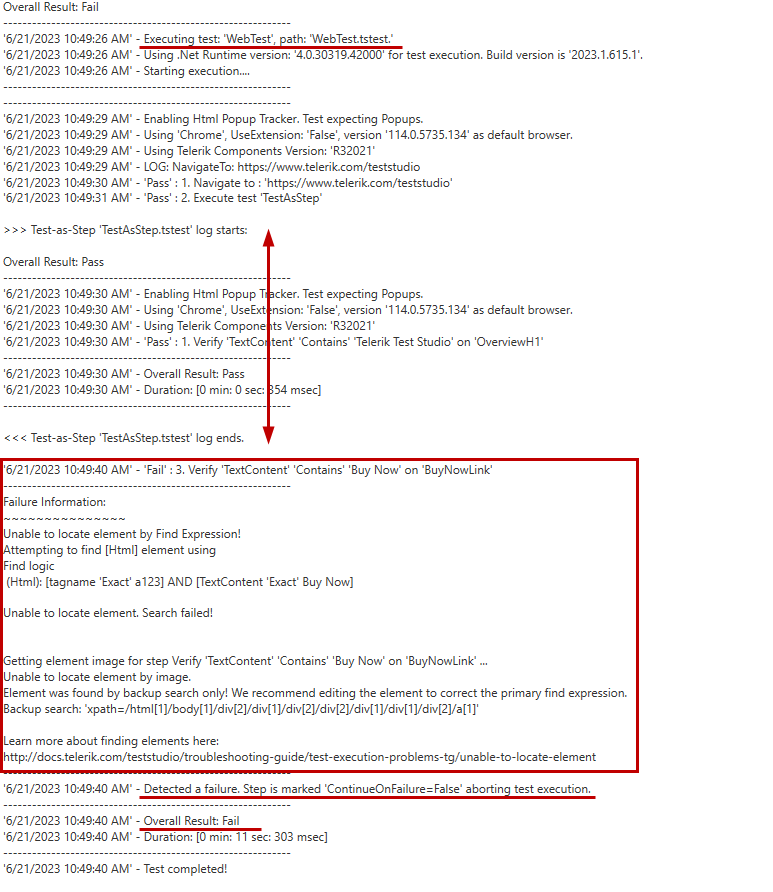Select 'Unable to locate element by Find Expression!'

tap(122, 534)
